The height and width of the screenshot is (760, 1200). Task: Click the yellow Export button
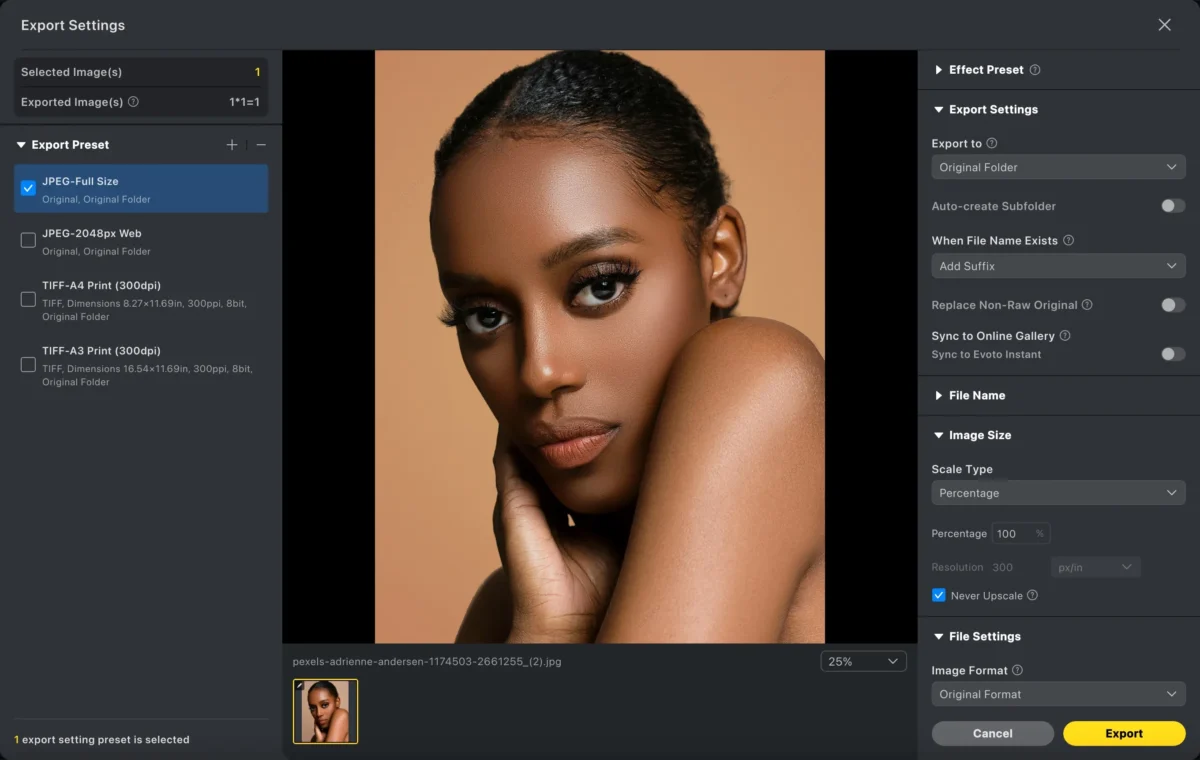(1123, 733)
